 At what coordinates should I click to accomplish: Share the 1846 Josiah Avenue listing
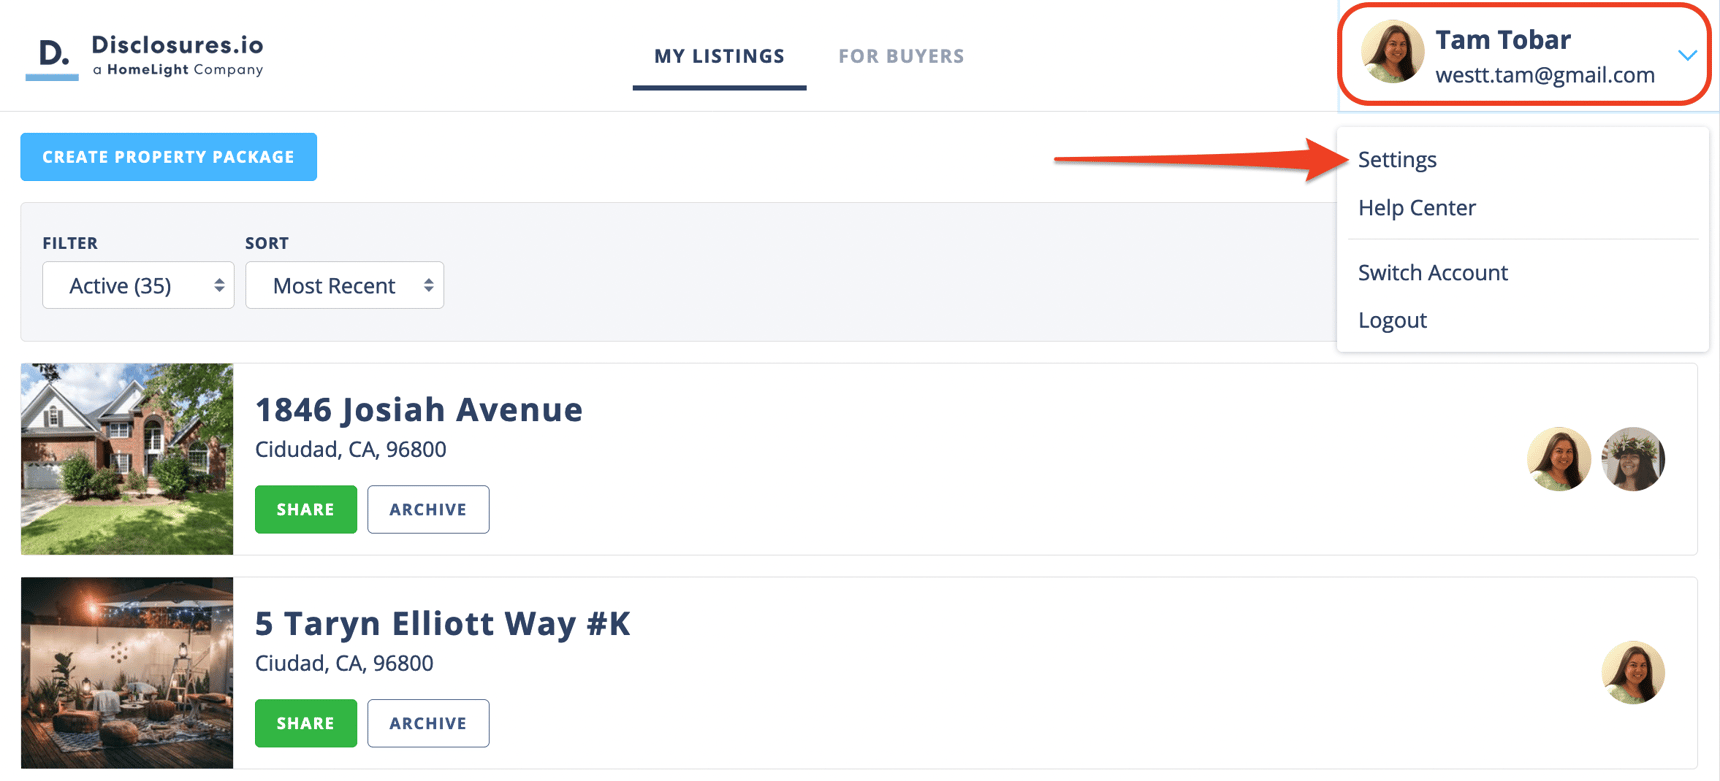click(305, 510)
